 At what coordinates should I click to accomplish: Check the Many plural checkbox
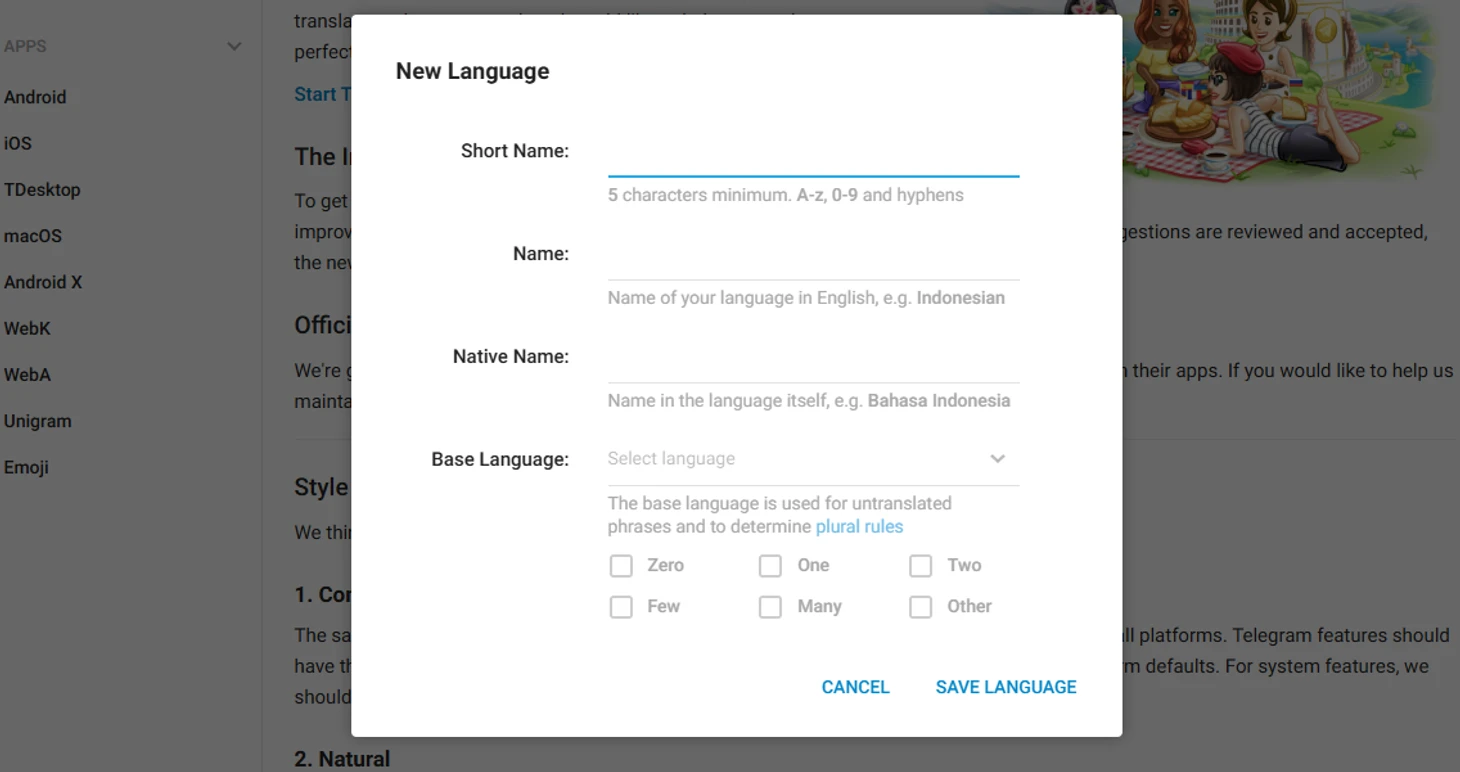point(770,607)
